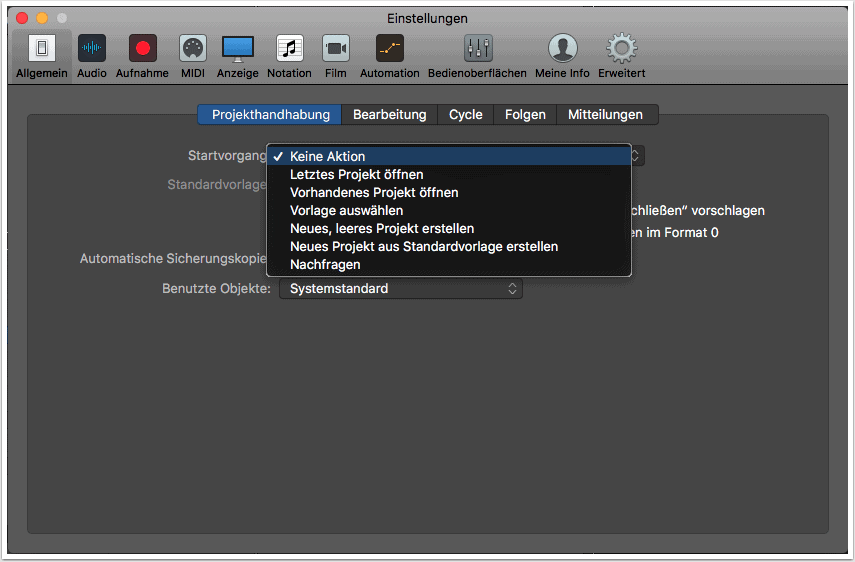Viewport: 855px width, 562px height.
Task: Pick "Nachfragen" in the startup menu
Action: pyautogui.click(x=325, y=265)
